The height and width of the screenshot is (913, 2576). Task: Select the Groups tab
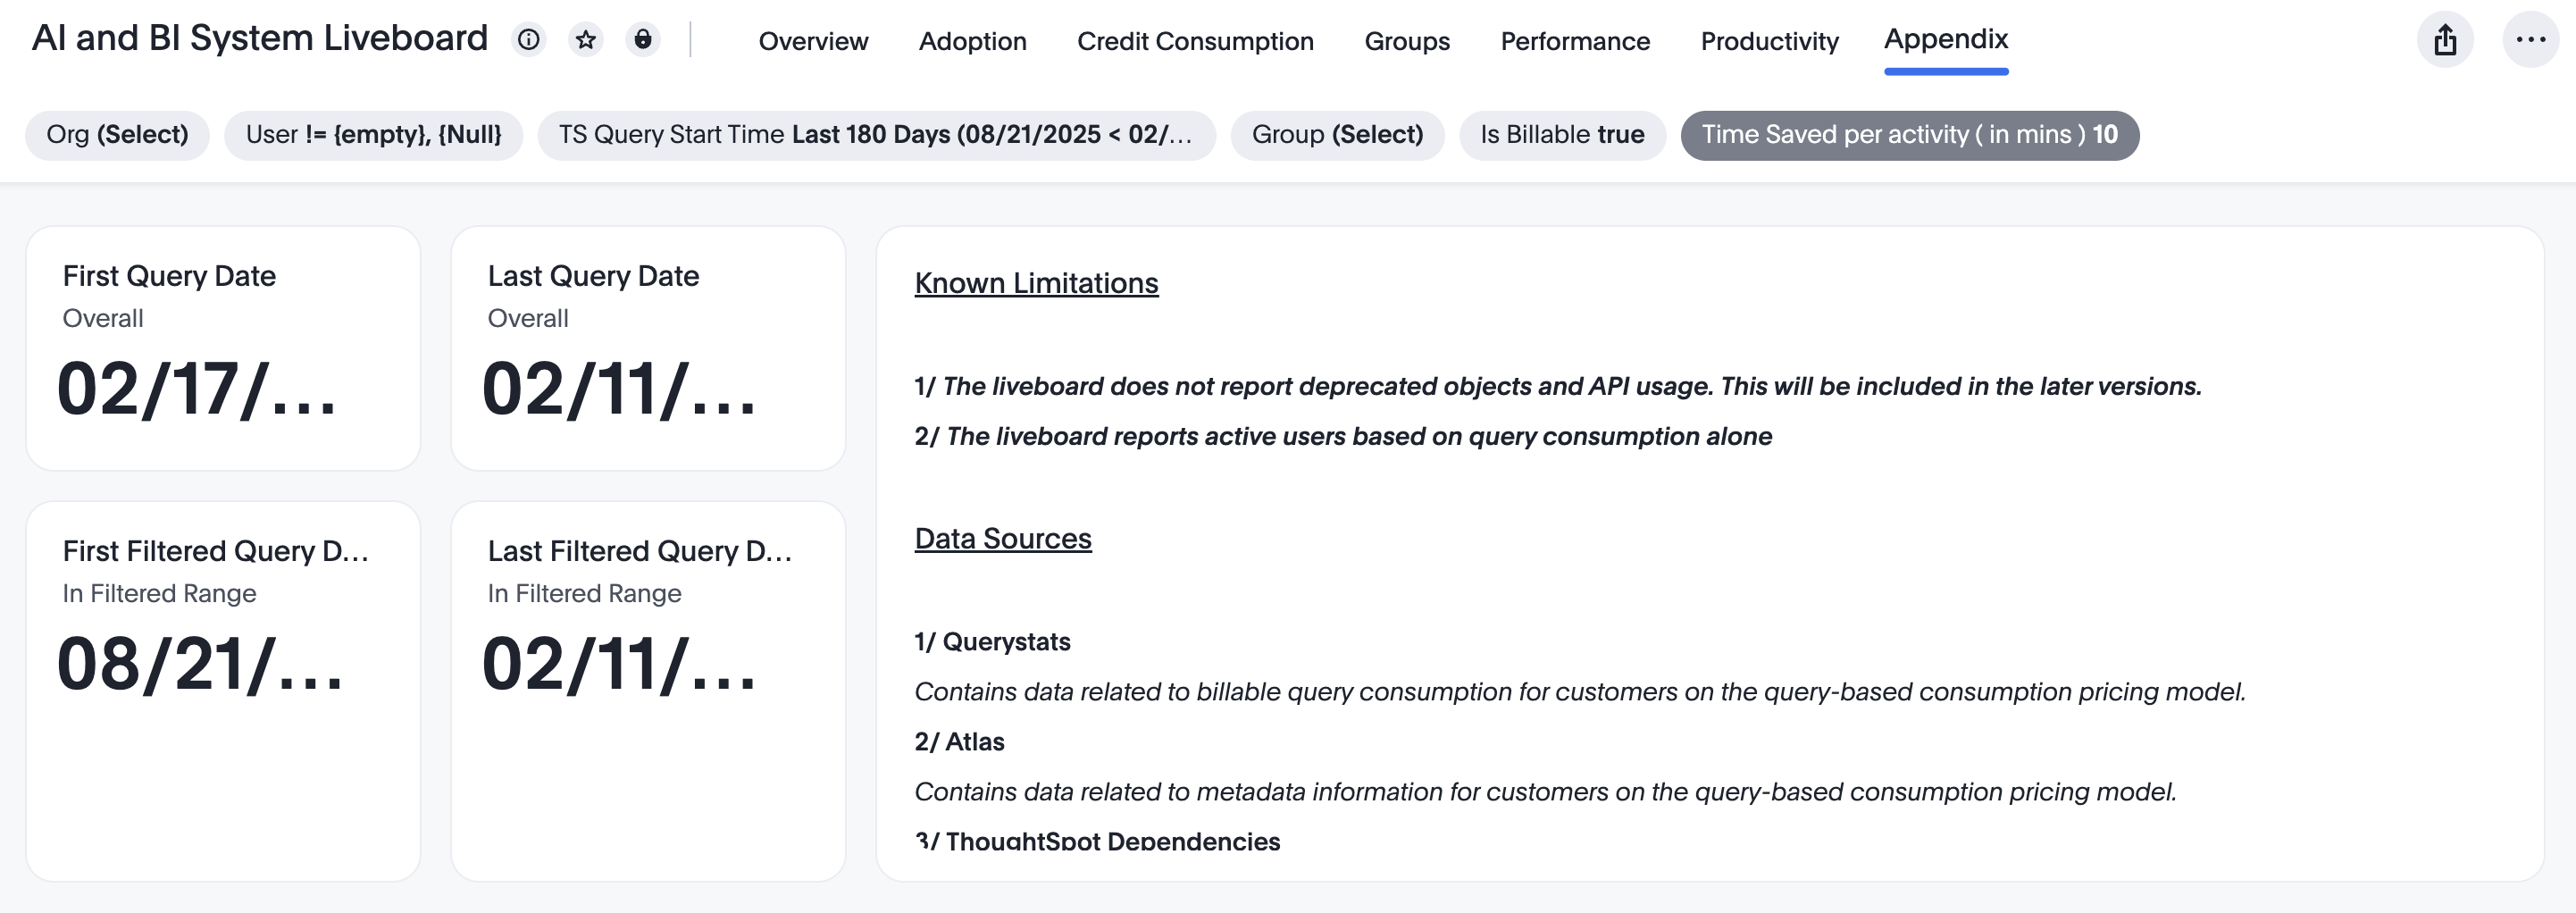1407,41
